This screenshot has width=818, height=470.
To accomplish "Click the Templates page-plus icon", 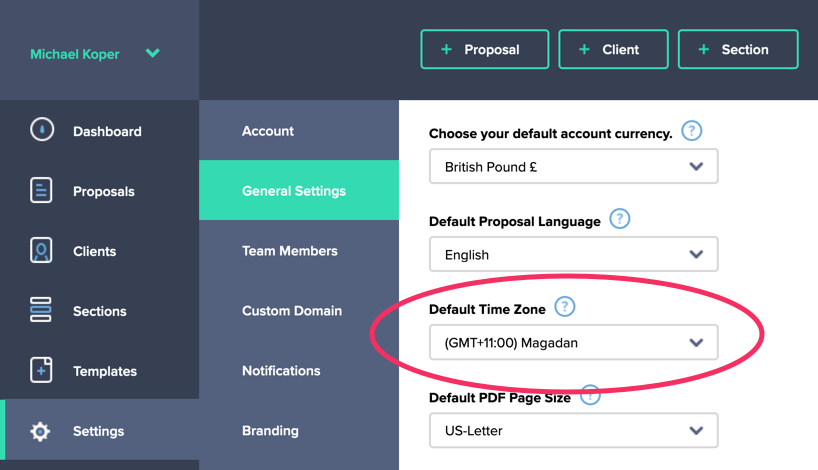I will click(x=41, y=370).
